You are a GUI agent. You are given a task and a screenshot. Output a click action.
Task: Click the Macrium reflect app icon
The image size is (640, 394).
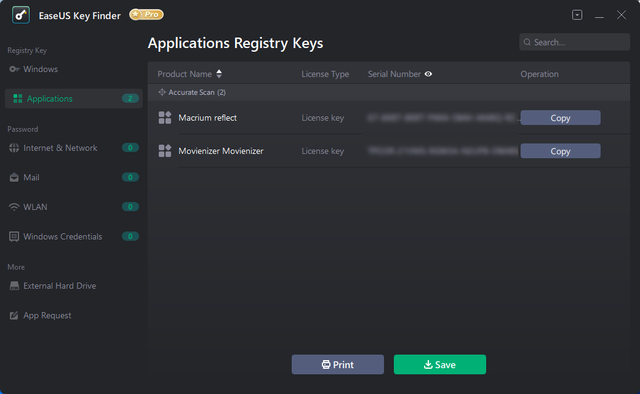tap(165, 118)
